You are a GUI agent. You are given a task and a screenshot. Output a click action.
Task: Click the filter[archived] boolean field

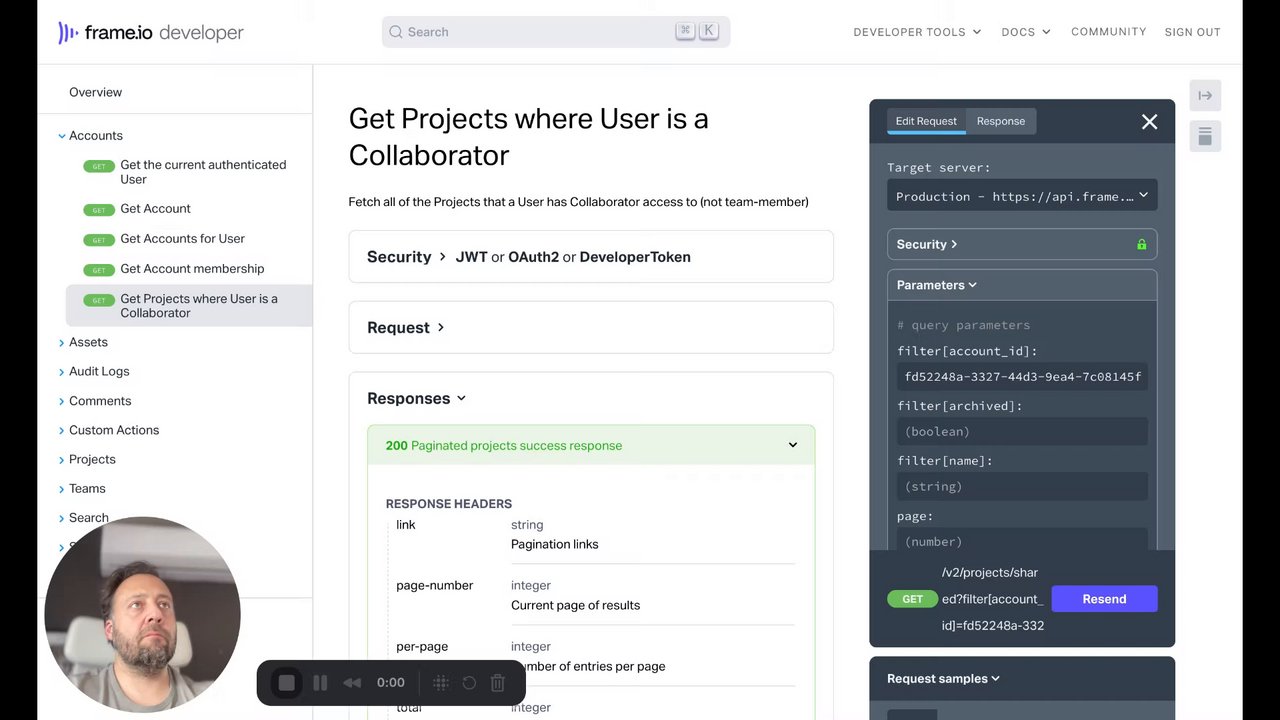[x=1021, y=432]
